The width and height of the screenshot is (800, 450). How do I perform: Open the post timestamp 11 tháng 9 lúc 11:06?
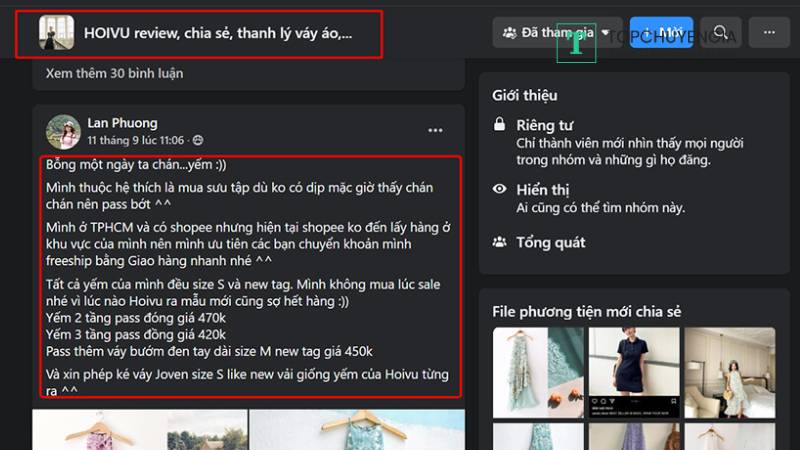pos(135,140)
